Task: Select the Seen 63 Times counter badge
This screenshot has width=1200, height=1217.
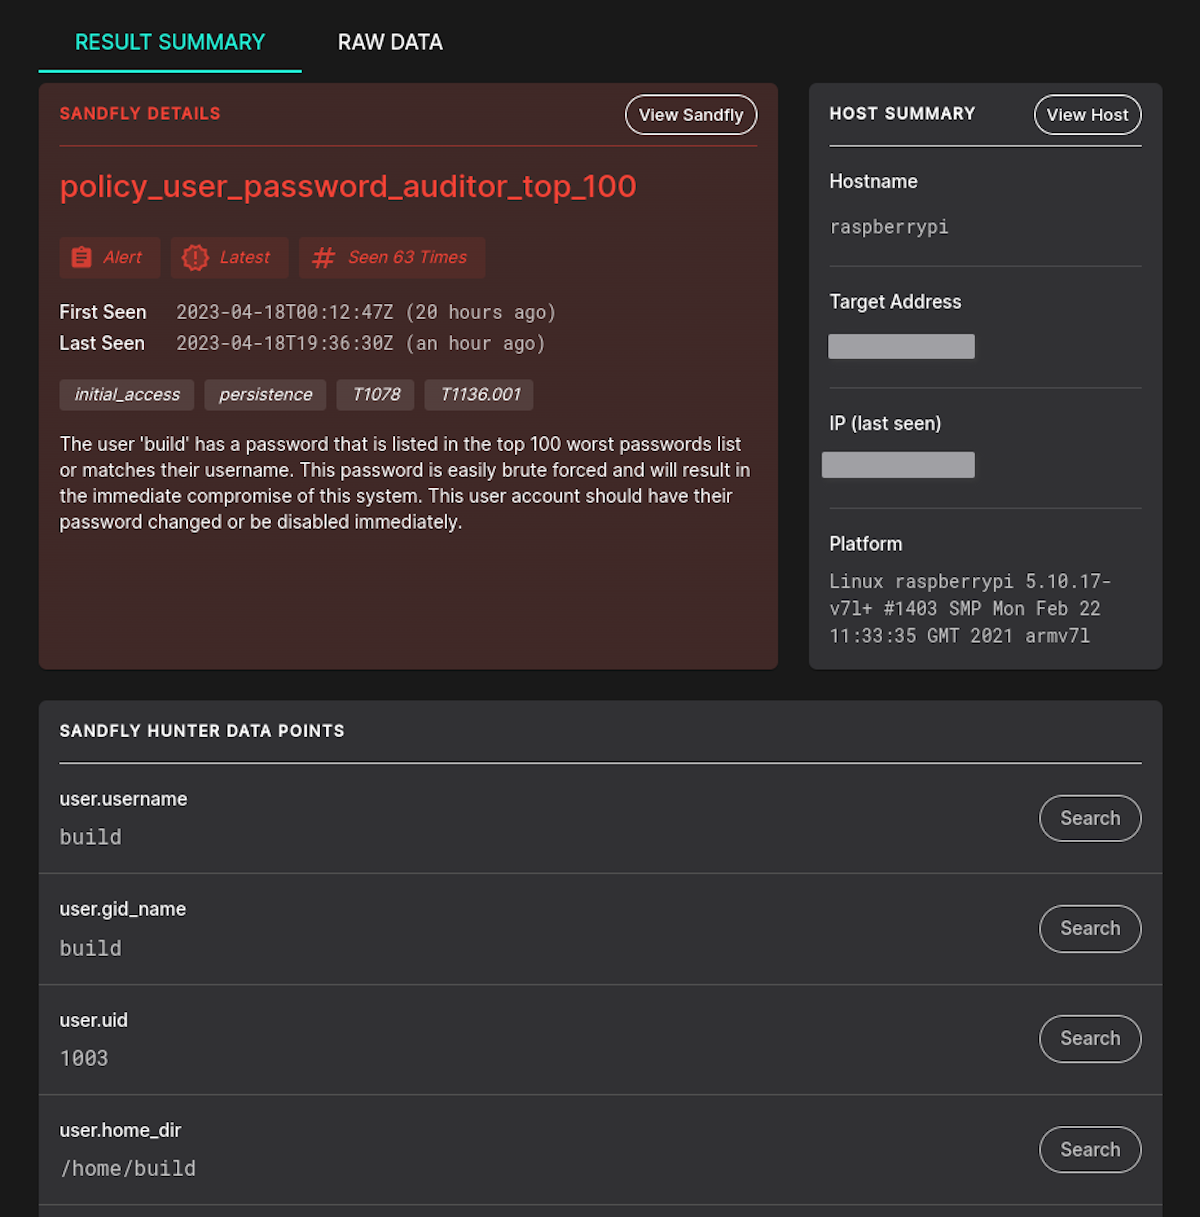Action: tap(392, 257)
